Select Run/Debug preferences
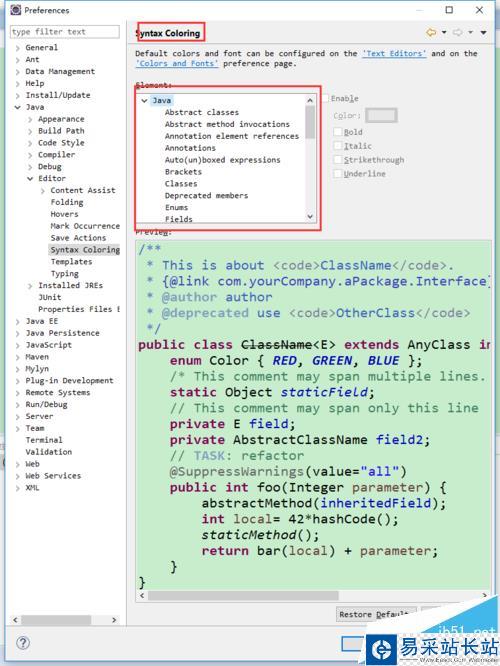The image size is (500, 666). 46,404
